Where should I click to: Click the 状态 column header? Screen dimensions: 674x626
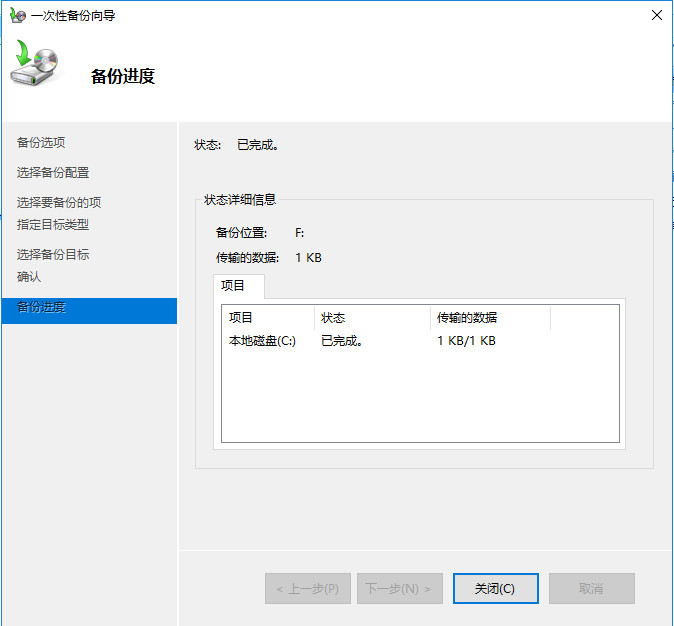[372, 318]
